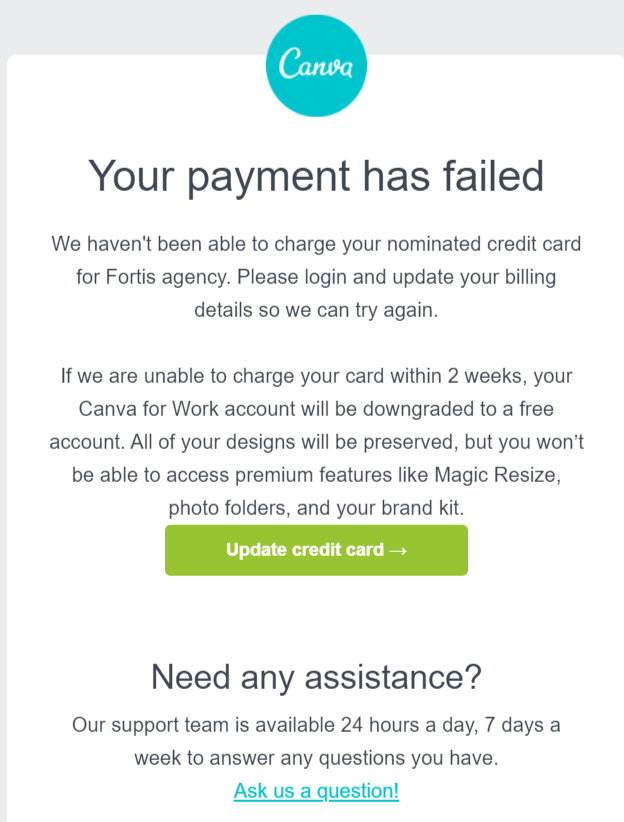The image size is (624, 822).
Task: Open the "Ask us a question!" link
Action: 316,791
